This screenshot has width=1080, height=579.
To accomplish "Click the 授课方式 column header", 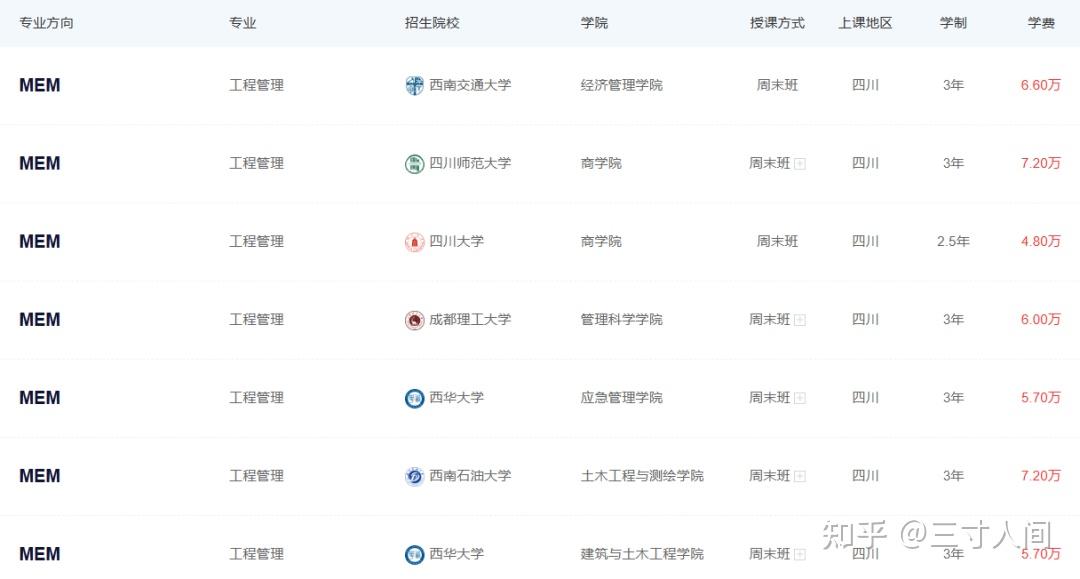I will coord(777,23).
